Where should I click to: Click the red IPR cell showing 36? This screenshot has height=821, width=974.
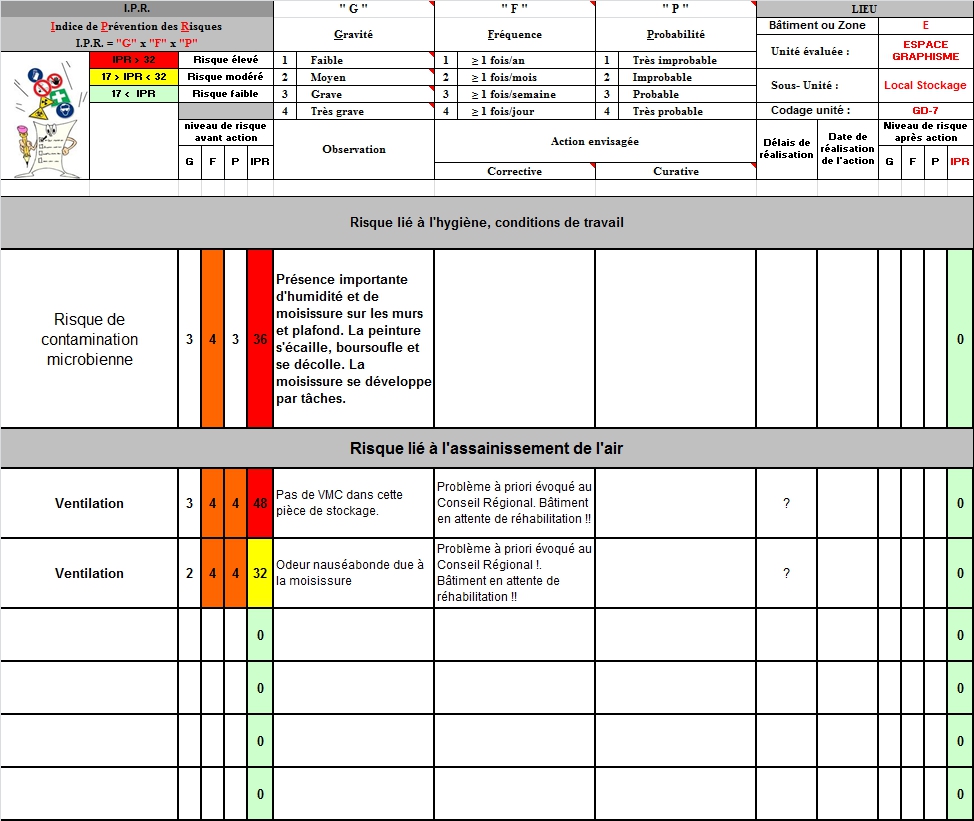pos(260,339)
